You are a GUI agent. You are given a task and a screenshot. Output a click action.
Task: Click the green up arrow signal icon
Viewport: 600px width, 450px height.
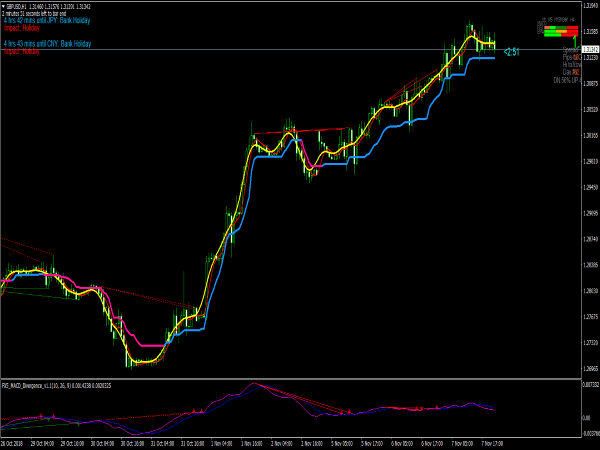[x=574, y=41]
